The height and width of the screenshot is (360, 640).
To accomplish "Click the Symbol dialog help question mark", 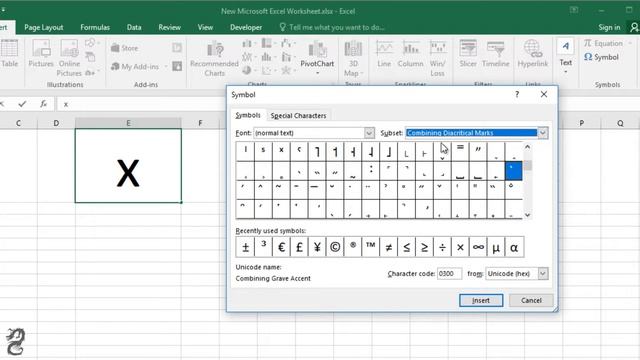I will (517, 94).
